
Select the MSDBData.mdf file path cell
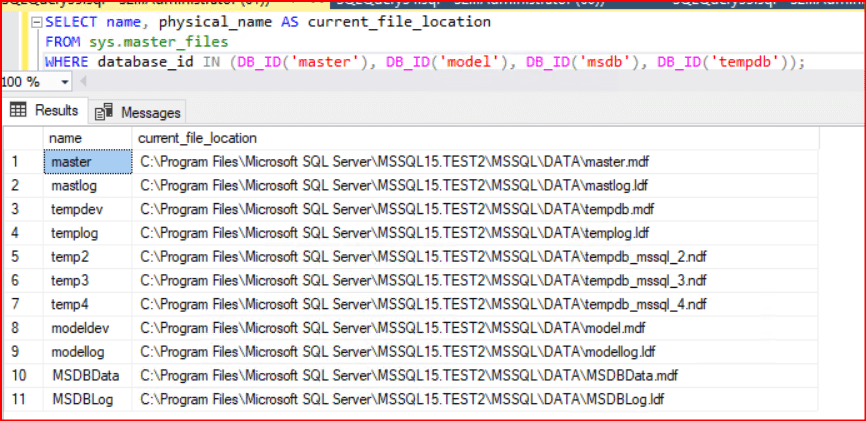tap(408, 376)
